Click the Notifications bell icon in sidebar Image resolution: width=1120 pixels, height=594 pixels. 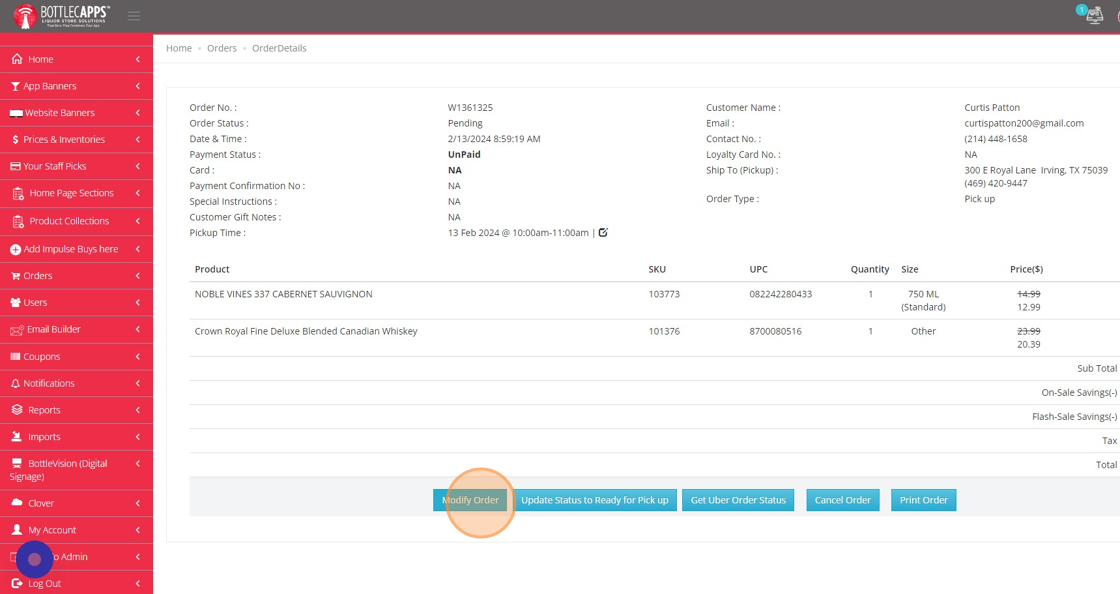tap(15, 383)
